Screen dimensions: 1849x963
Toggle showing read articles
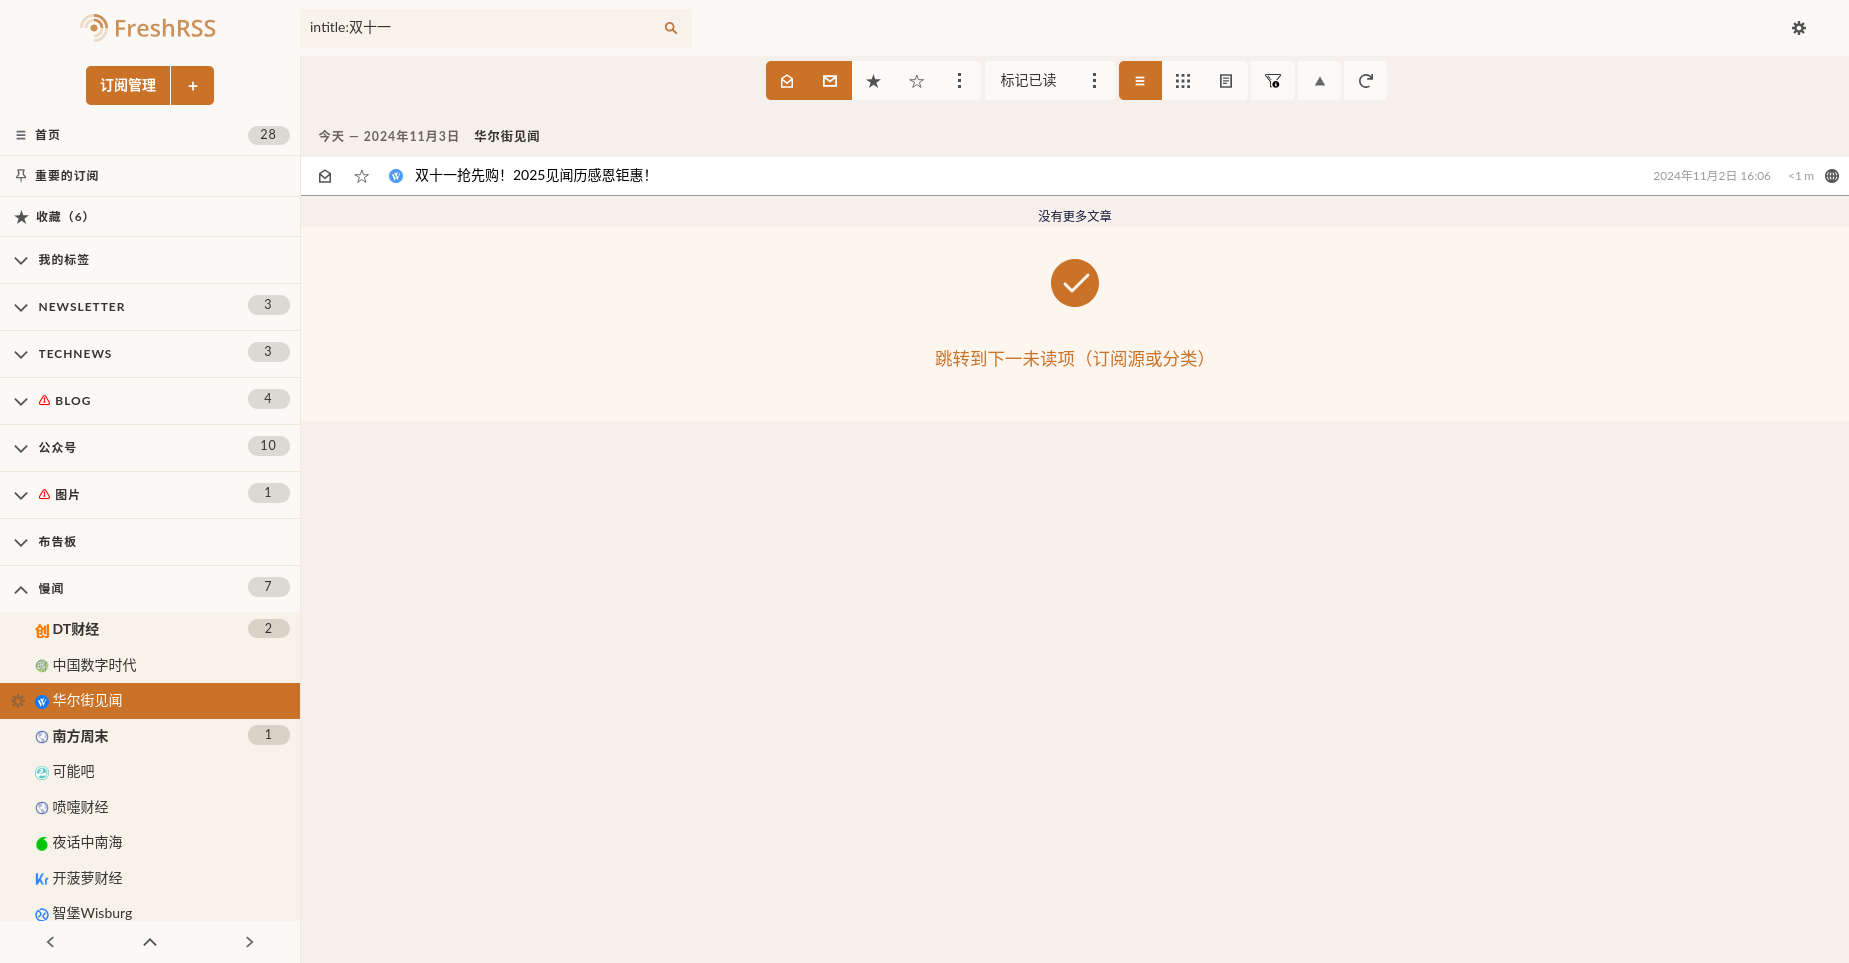pos(787,81)
